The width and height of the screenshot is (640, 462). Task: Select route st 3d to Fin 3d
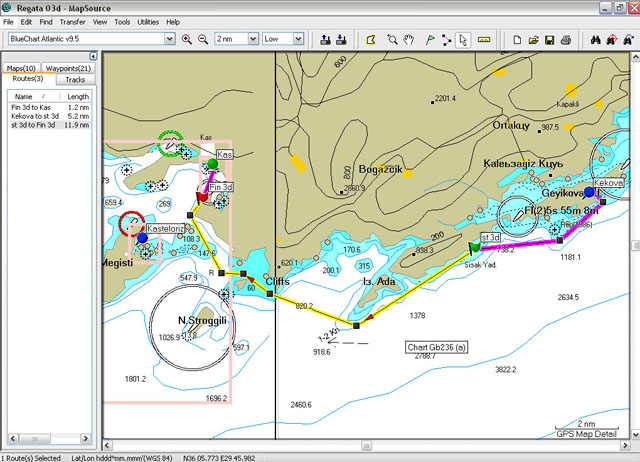[x=50, y=125]
